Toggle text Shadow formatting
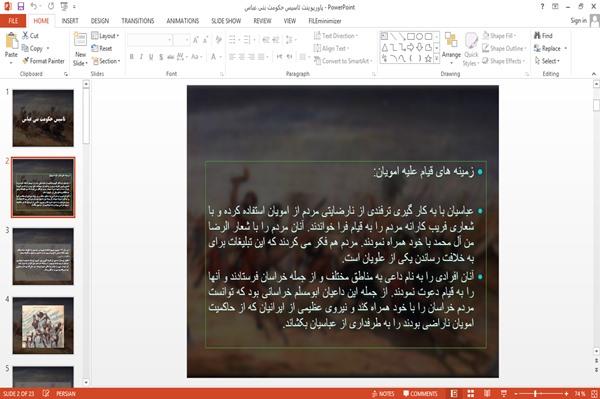600x399 pixels. [161, 57]
